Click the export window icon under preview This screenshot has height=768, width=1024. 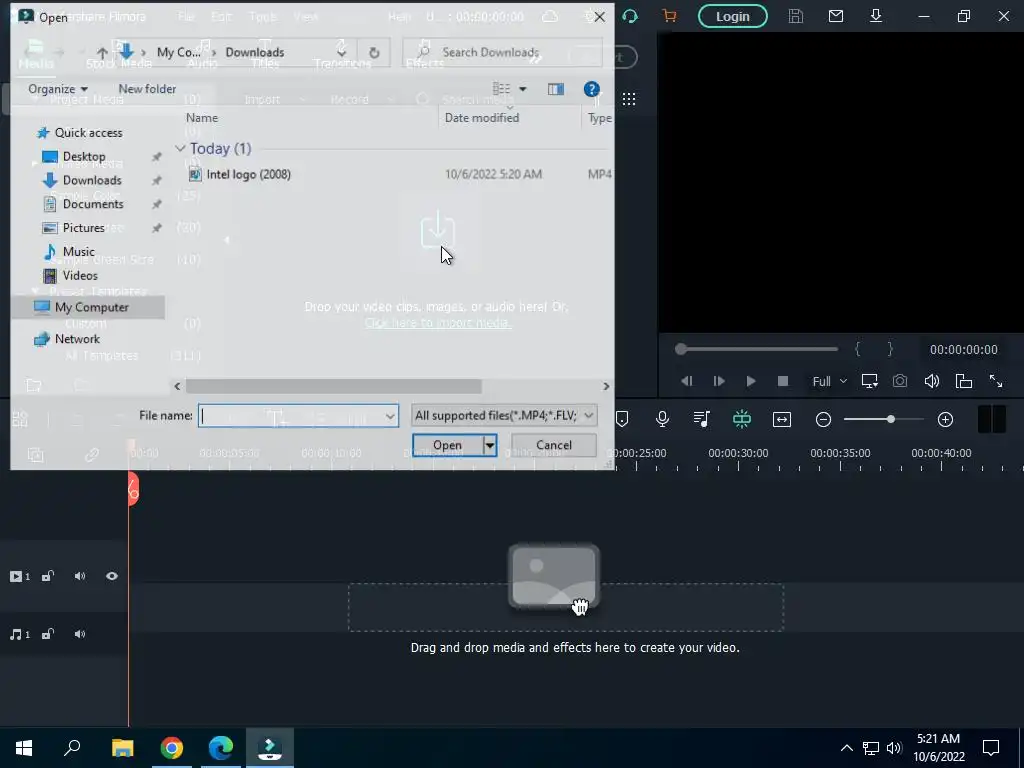964,381
